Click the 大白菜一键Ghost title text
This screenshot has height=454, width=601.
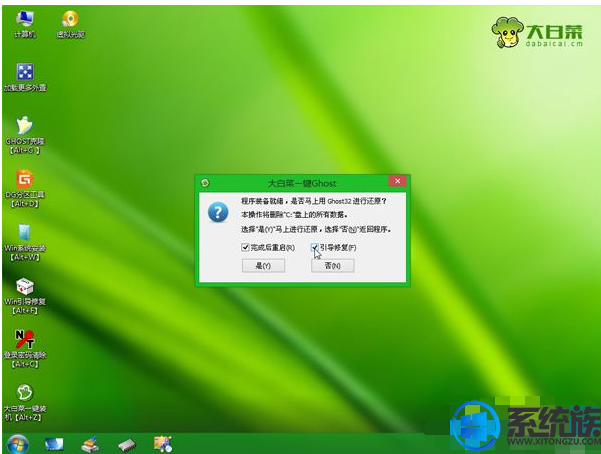click(x=302, y=183)
